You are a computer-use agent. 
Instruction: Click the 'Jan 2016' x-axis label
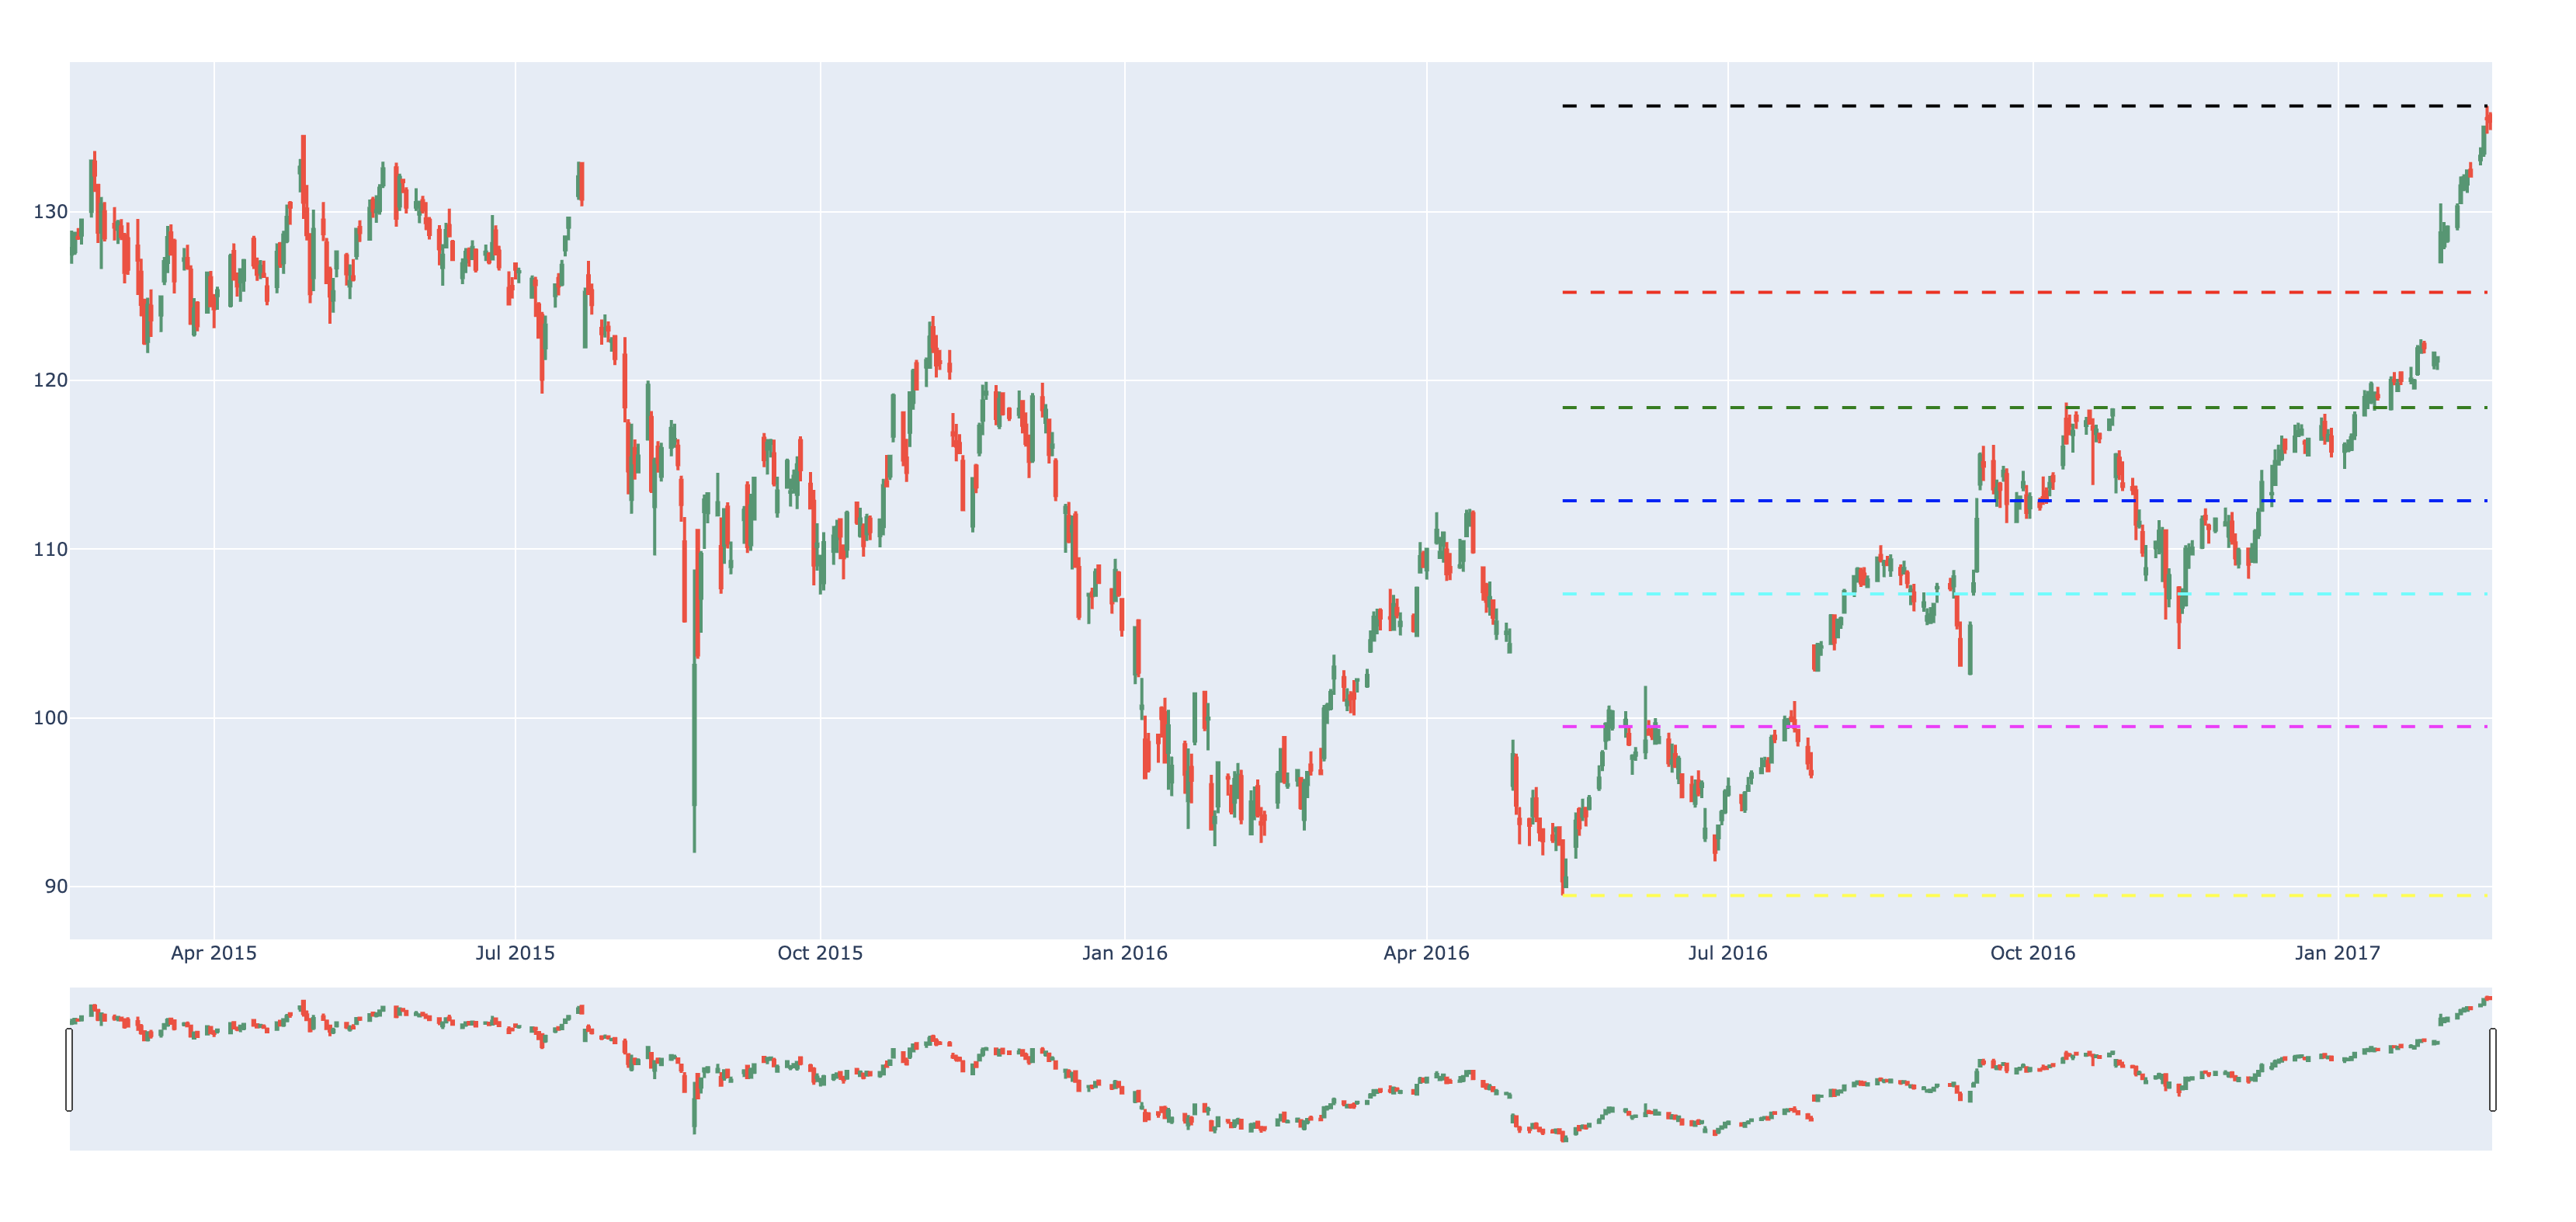(1125, 953)
